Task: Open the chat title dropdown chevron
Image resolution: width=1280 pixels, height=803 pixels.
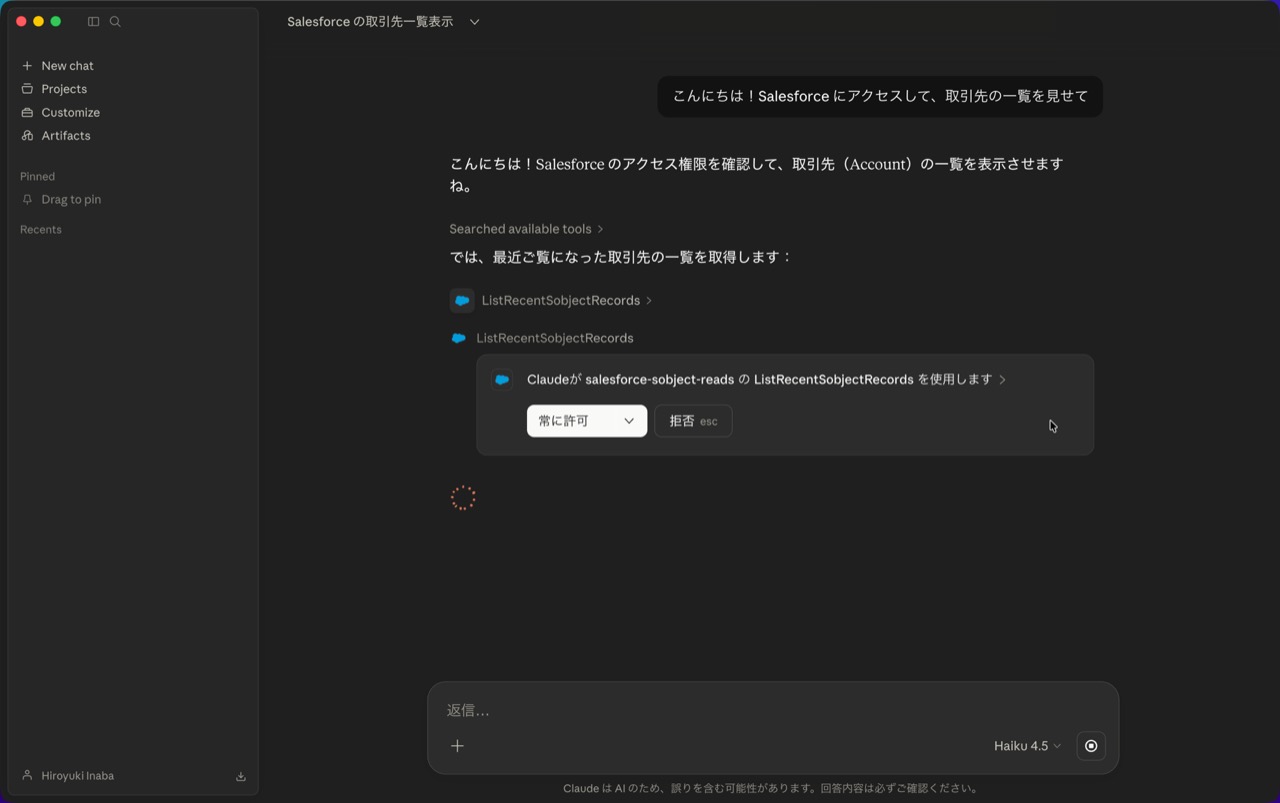Action: click(475, 22)
